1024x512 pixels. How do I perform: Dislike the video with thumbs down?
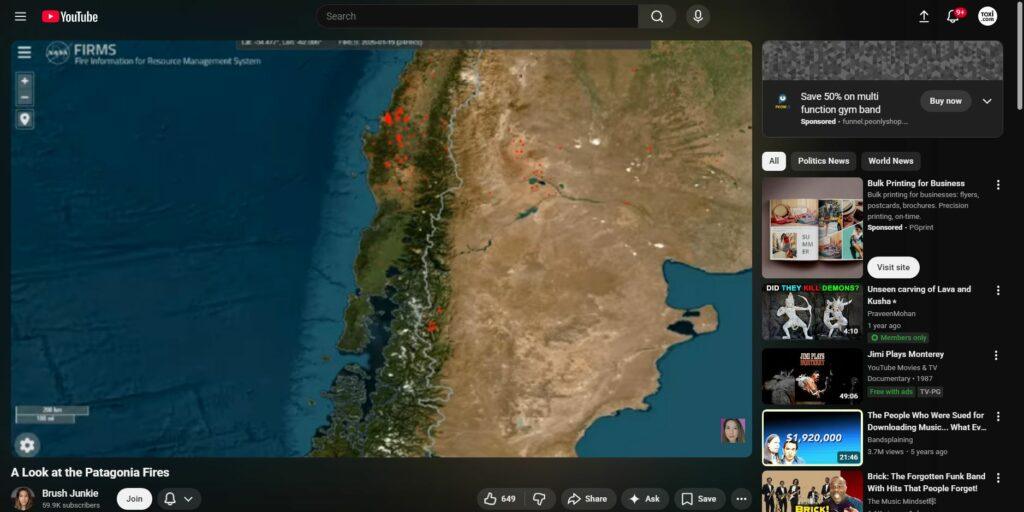click(x=539, y=498)
